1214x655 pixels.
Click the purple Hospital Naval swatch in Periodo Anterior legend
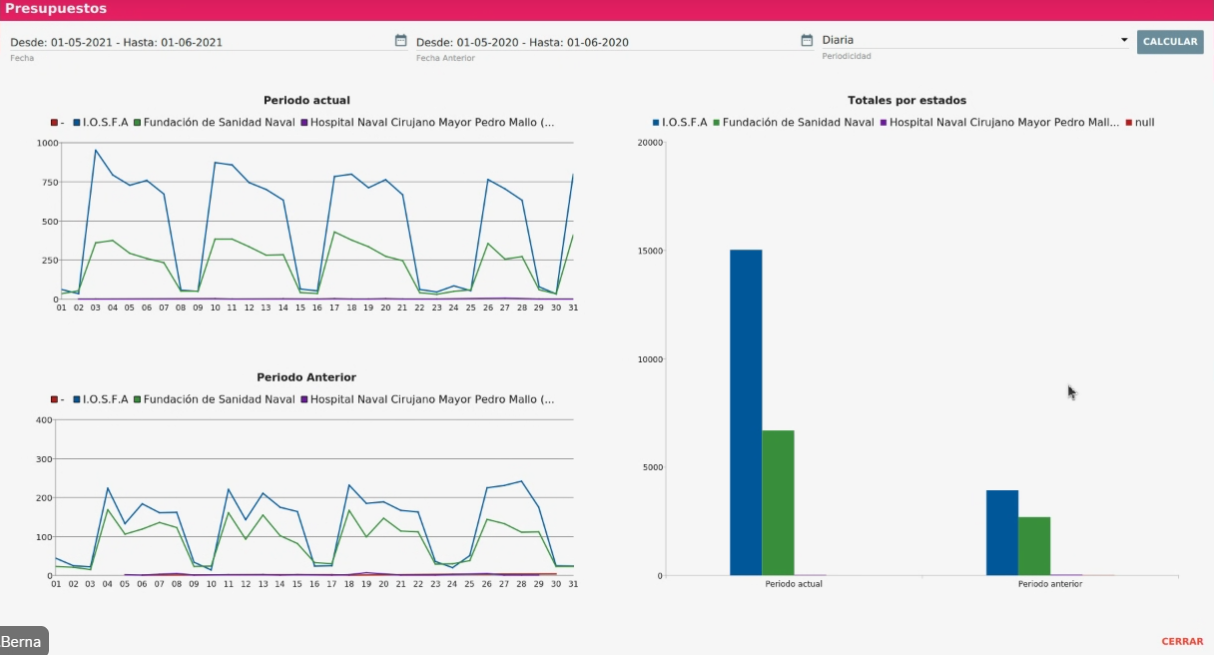(x=304, y=400)
